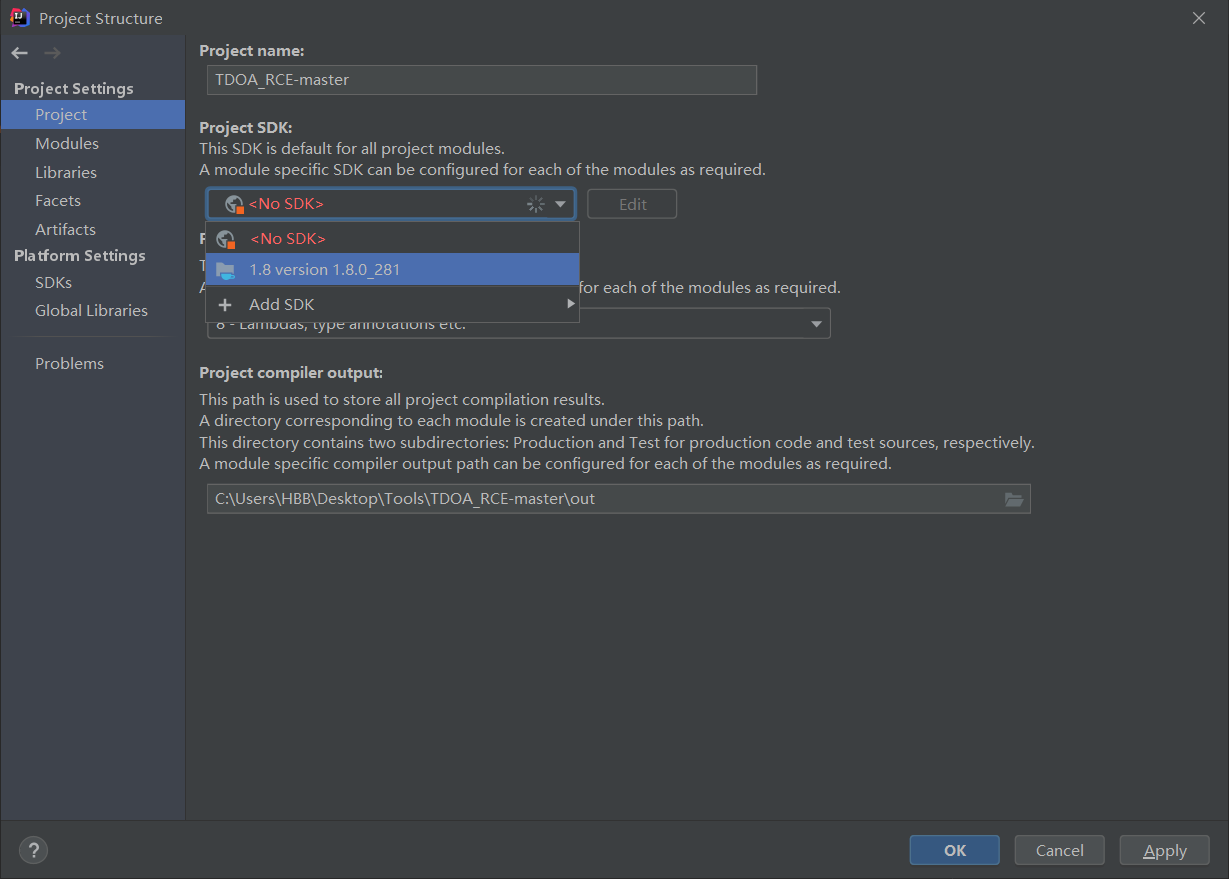Click the Platform Settings heading

pyautogui.click(x=80, y=255)
